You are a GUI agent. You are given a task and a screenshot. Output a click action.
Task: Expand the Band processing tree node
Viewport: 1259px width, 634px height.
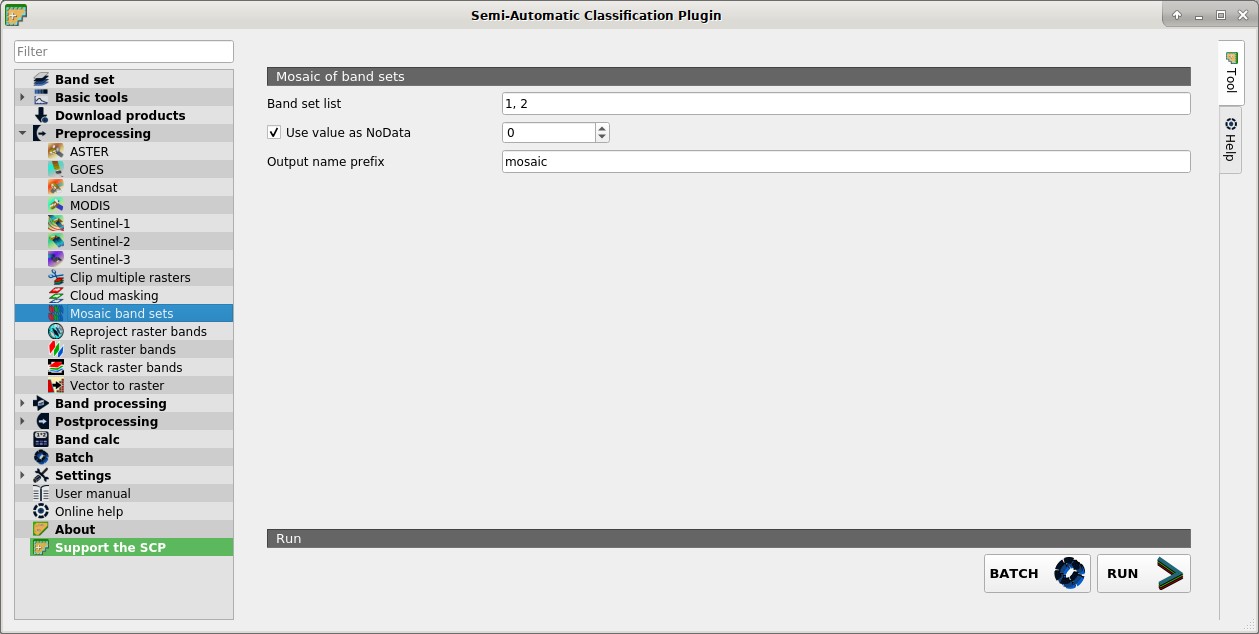point(22,403)
